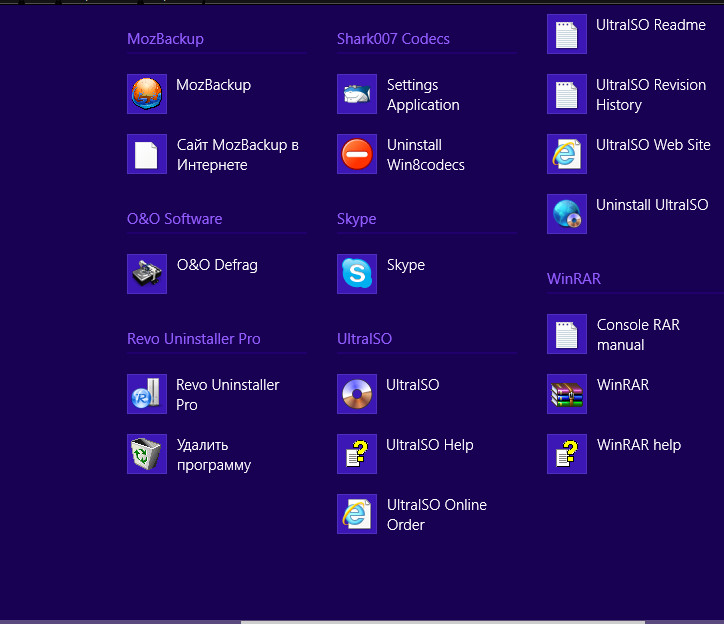The image size is (724, 624).
Task: Select the Revo Uninstaller Pro group header
Action: 193,339
